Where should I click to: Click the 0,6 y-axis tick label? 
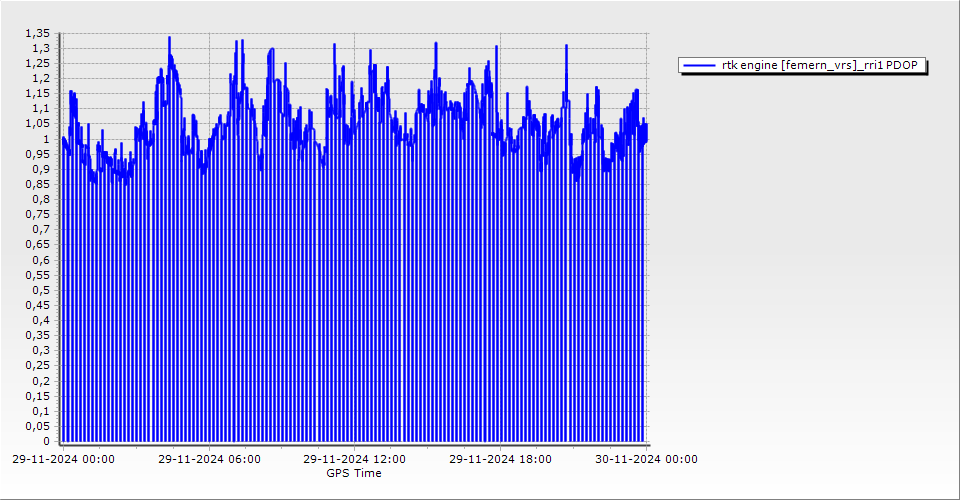coord(41,260)
